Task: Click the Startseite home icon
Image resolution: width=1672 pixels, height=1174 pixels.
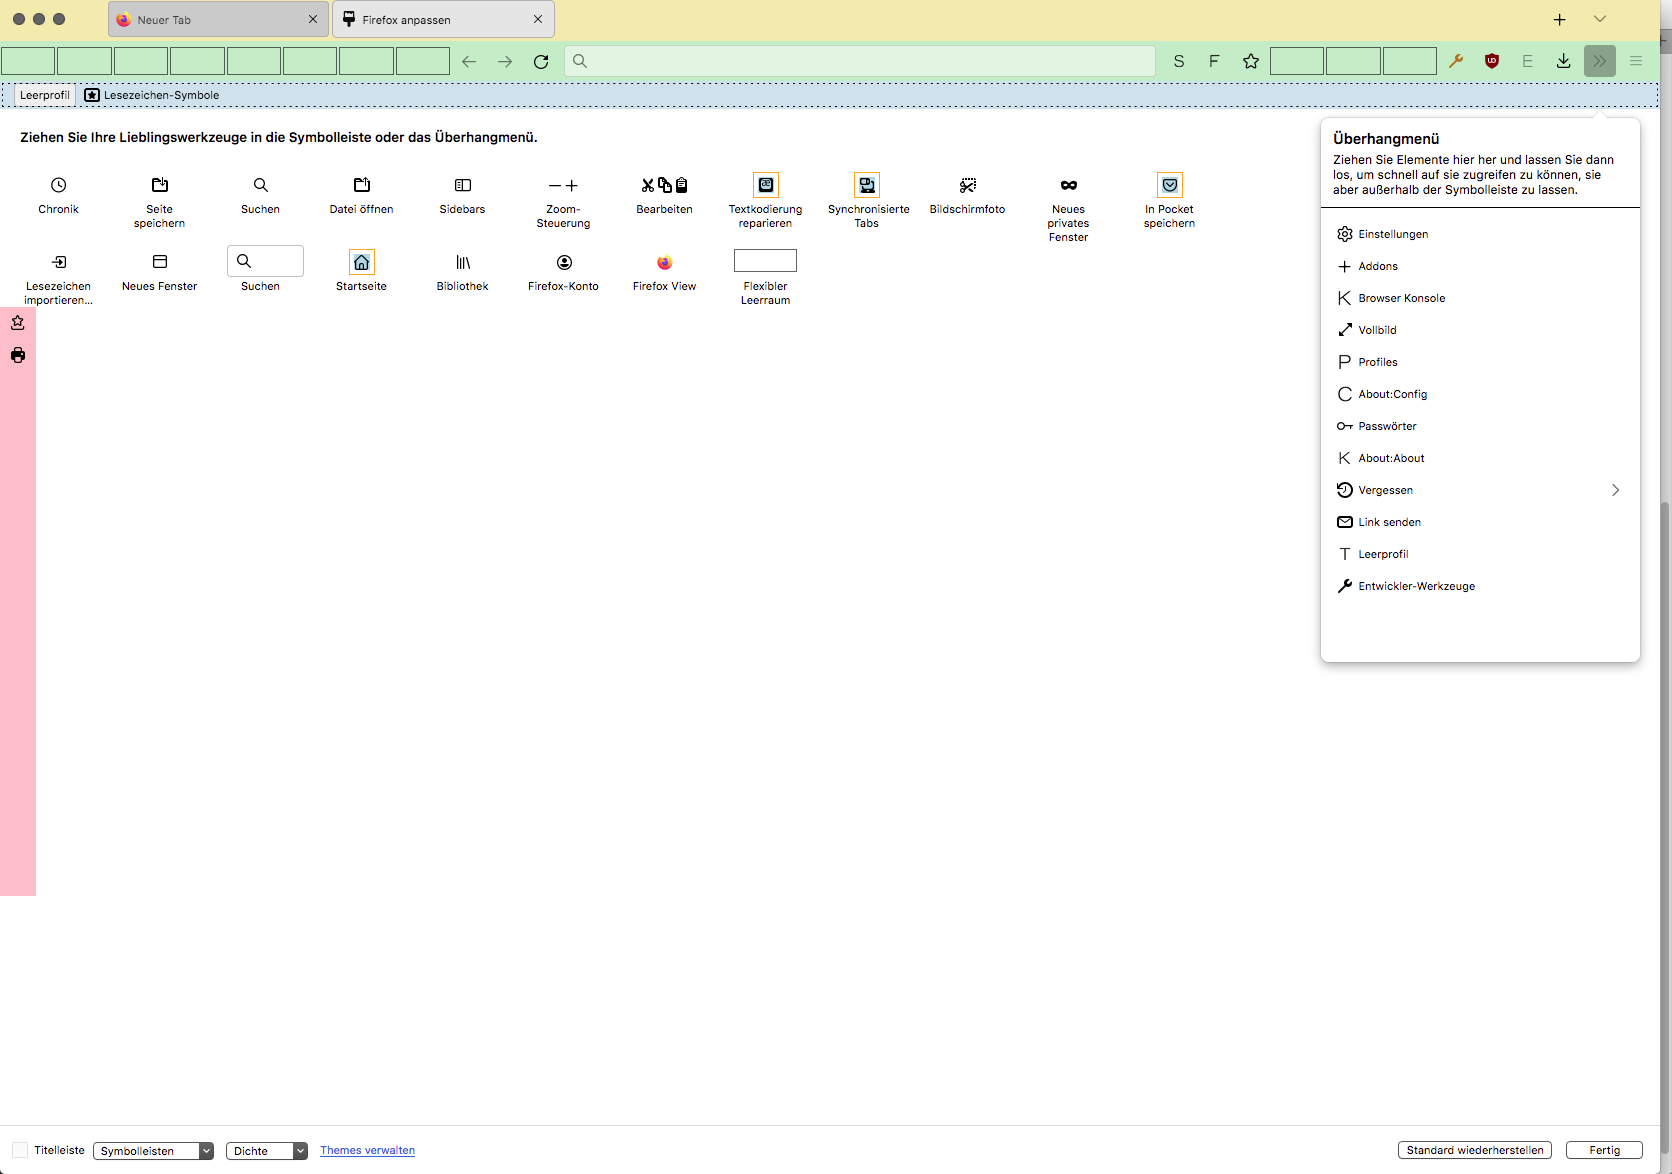Action: pyautogui.click(x=361, y=262)
